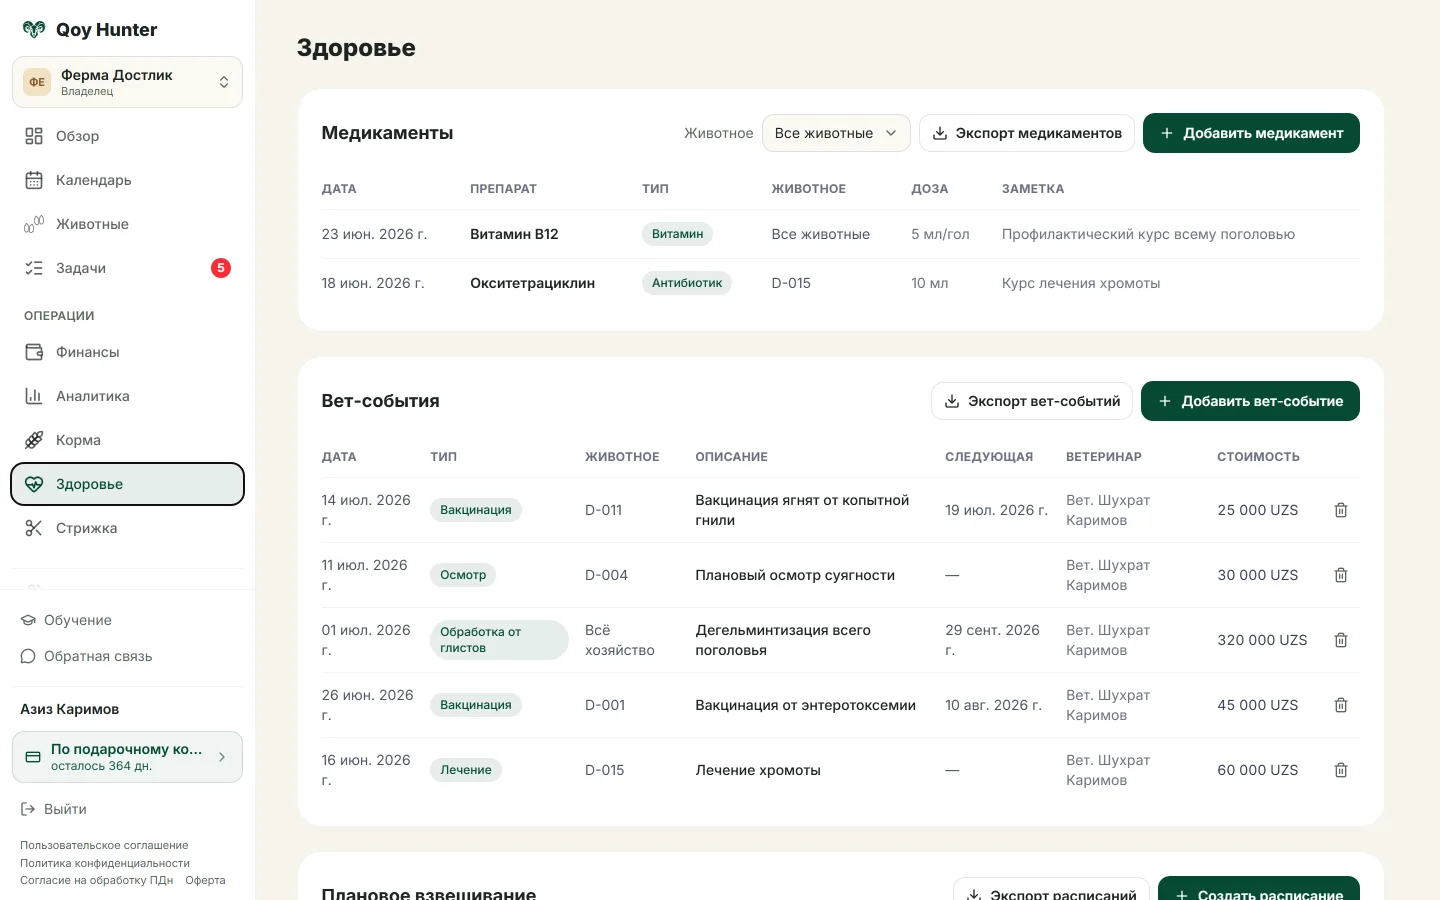Click the Окситетрациклин medication name
Screen dimensions: 1440x900
click(532, 283)
